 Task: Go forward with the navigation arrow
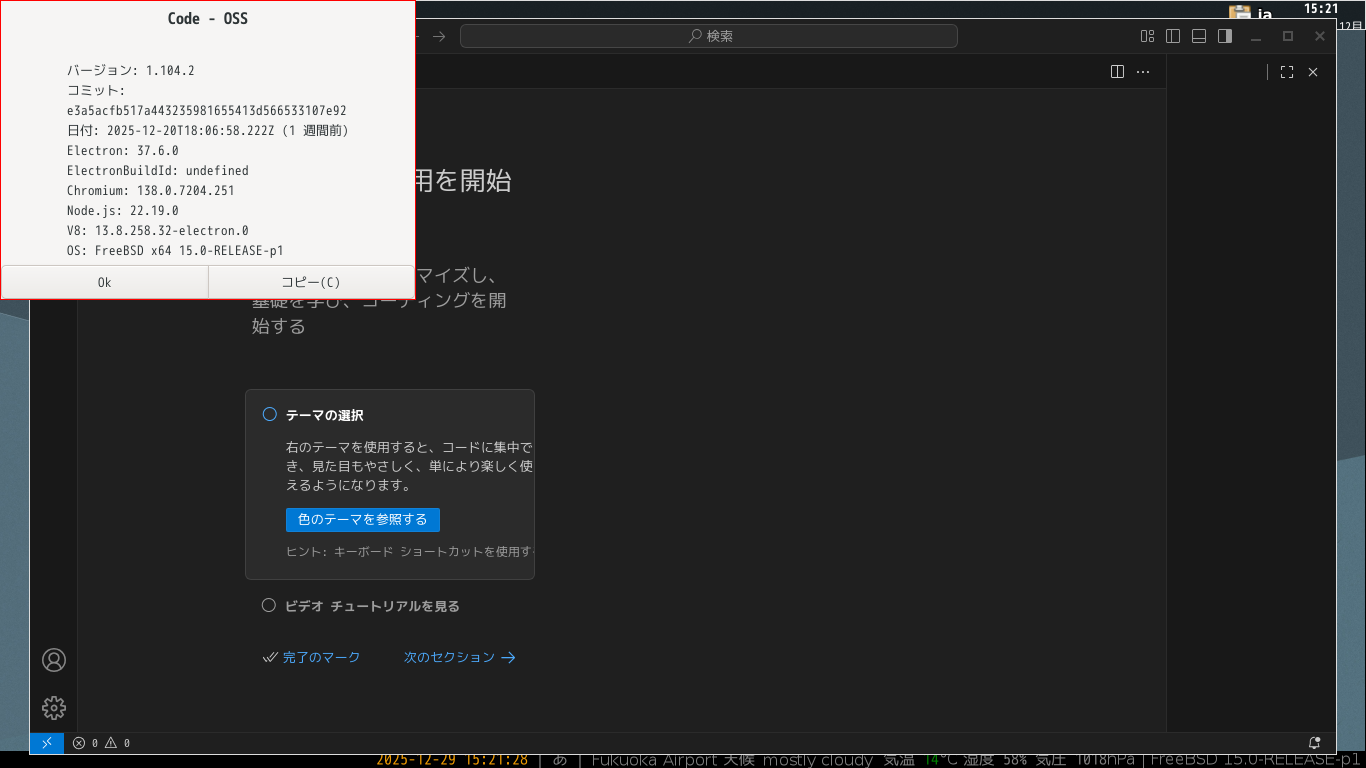tap(439, 36)
